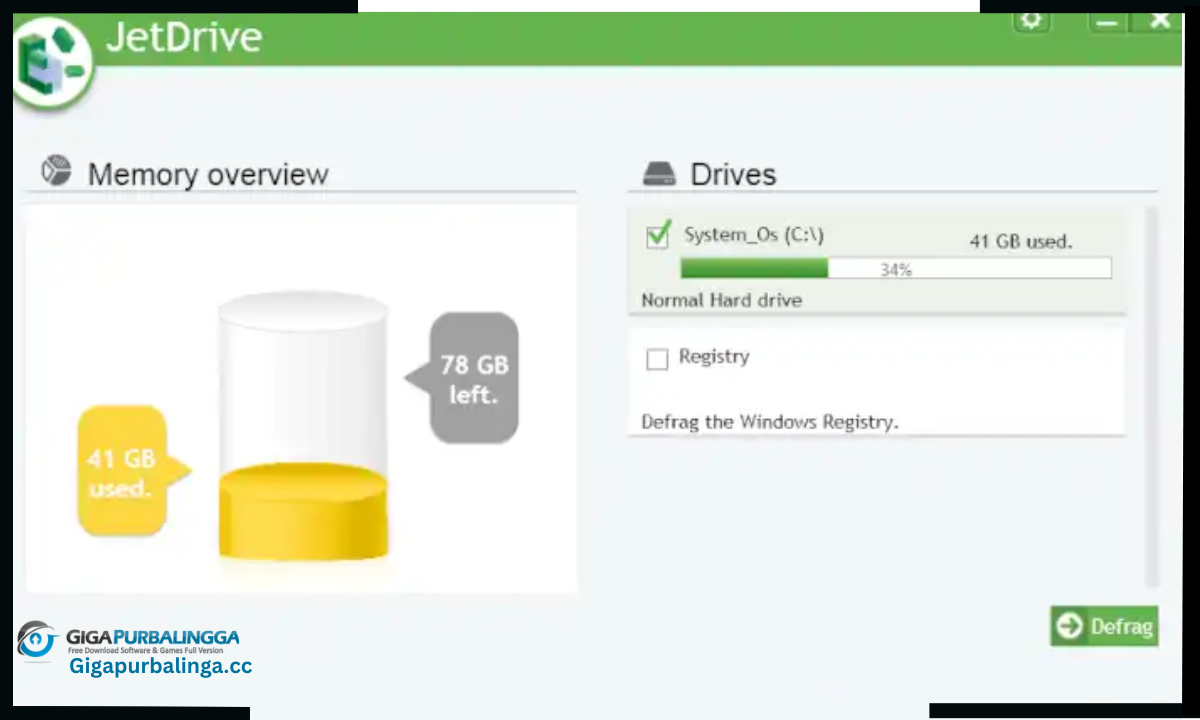Close the JetDrive window
Viewport: 1200px width, 720px height.
point(1160,20)
